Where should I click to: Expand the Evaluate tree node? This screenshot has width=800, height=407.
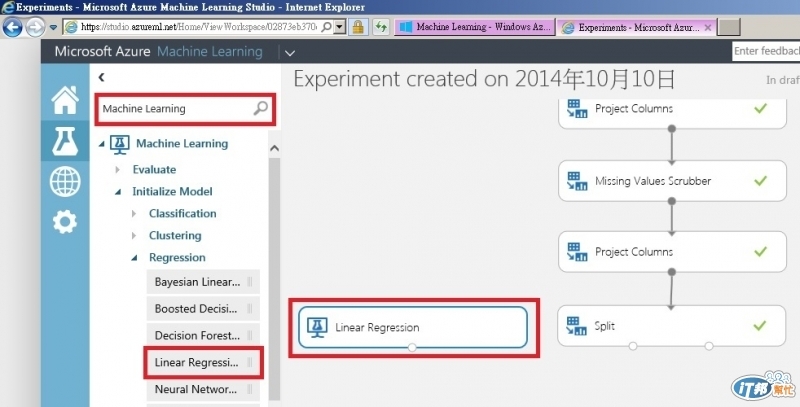117,169
